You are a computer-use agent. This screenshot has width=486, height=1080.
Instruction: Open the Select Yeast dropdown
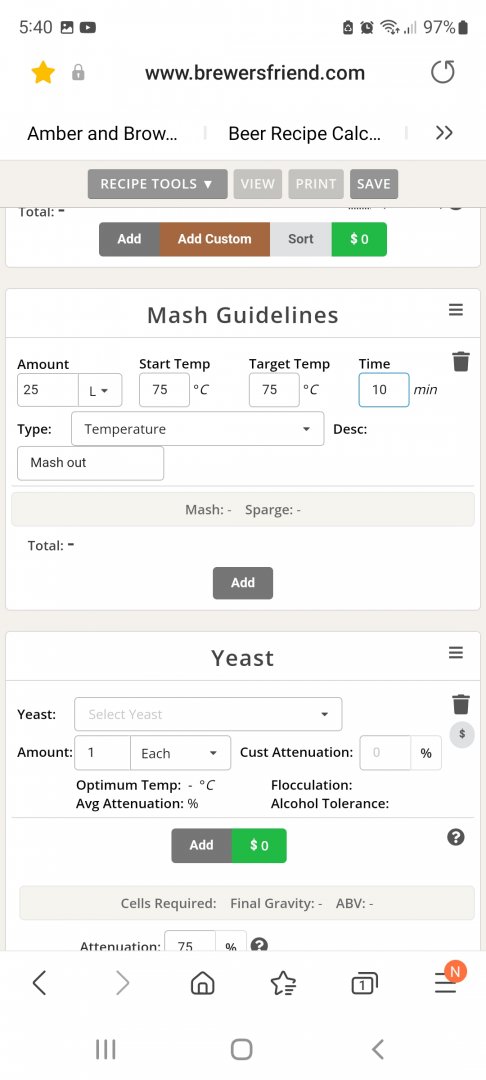[208, 714]
